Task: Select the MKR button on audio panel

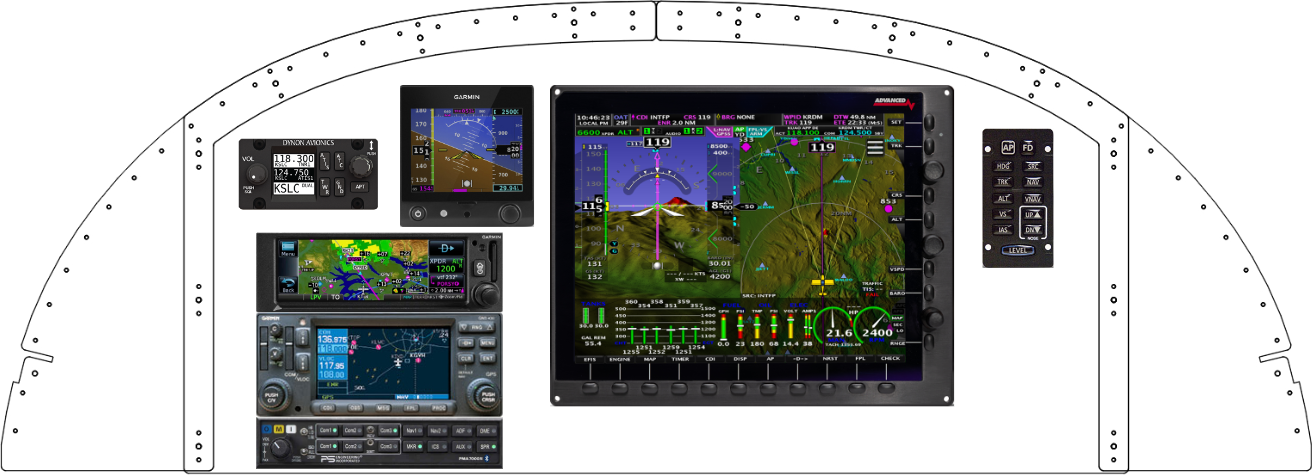Action: [x=383, y=445]
